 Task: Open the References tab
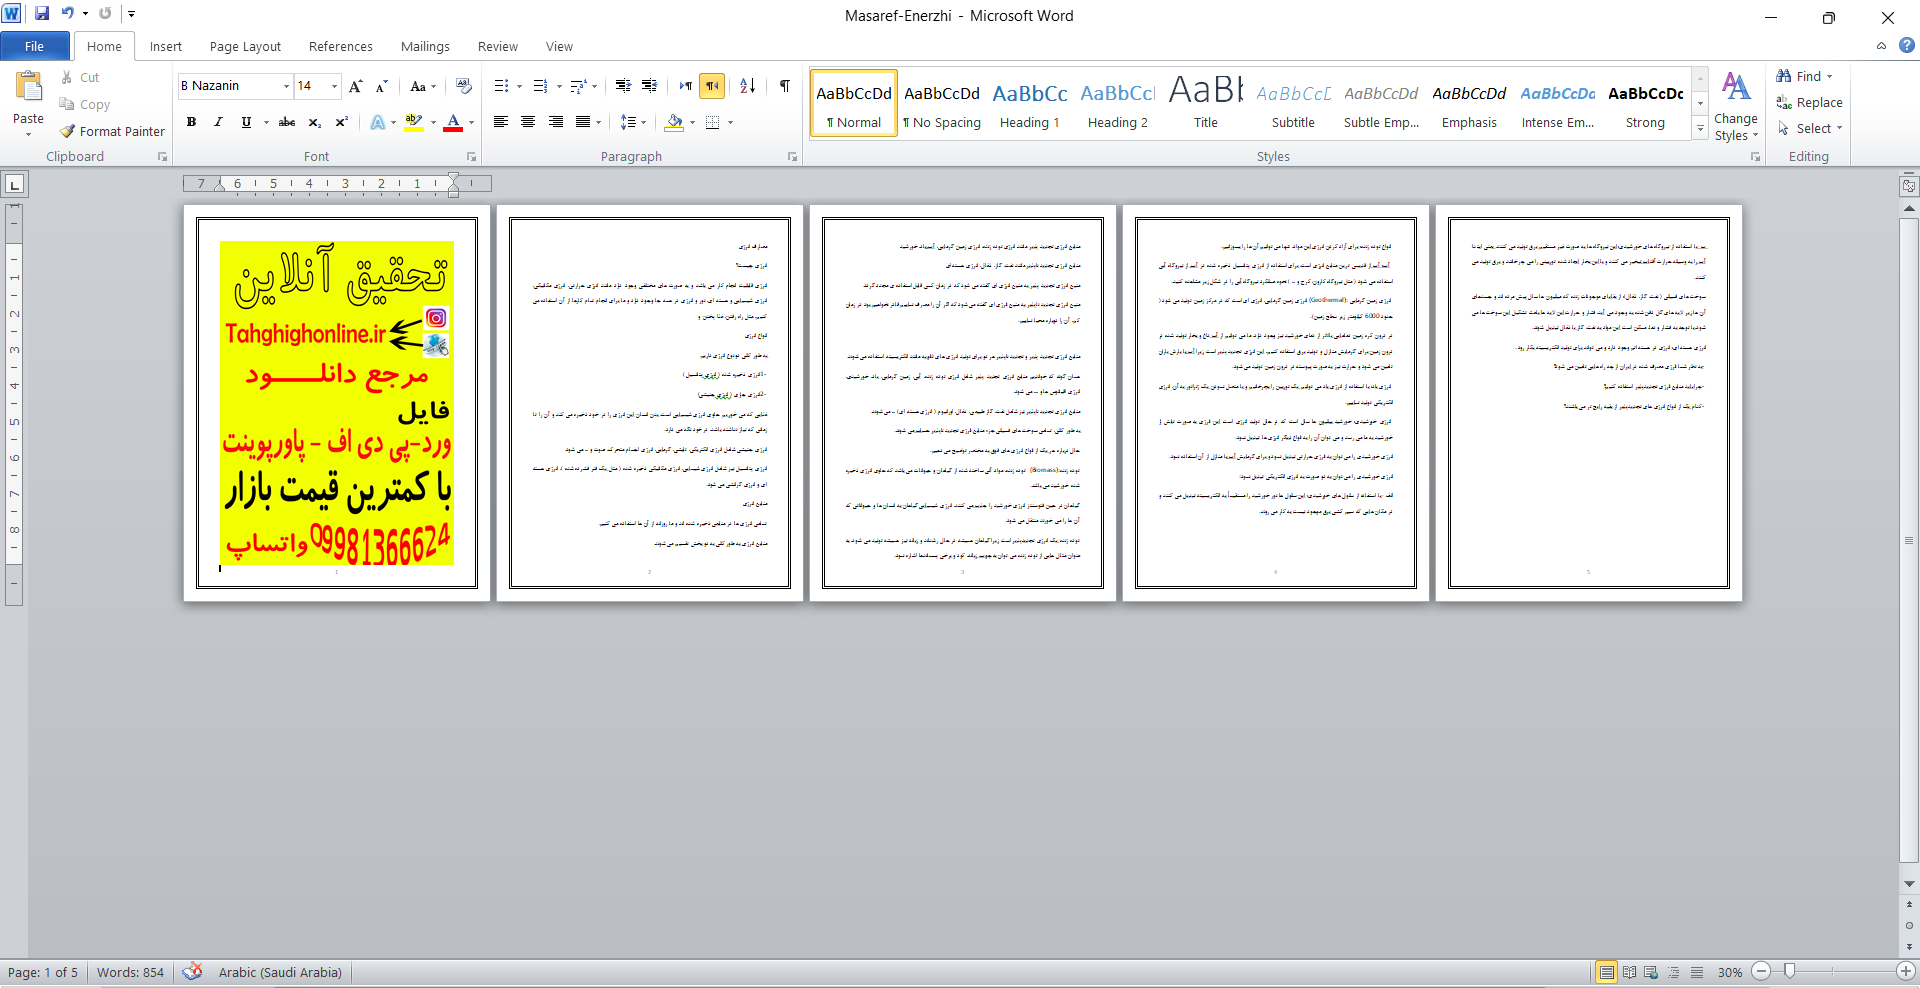click(x=340, y=46)
